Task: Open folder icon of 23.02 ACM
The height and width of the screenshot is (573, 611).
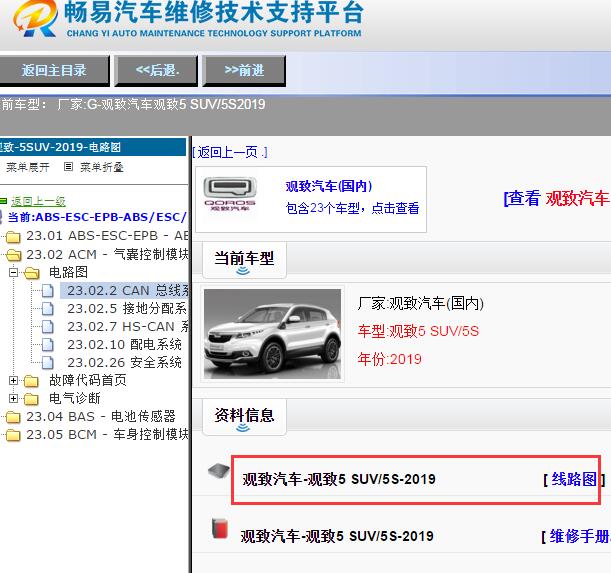Action: [x=14, y=255]
